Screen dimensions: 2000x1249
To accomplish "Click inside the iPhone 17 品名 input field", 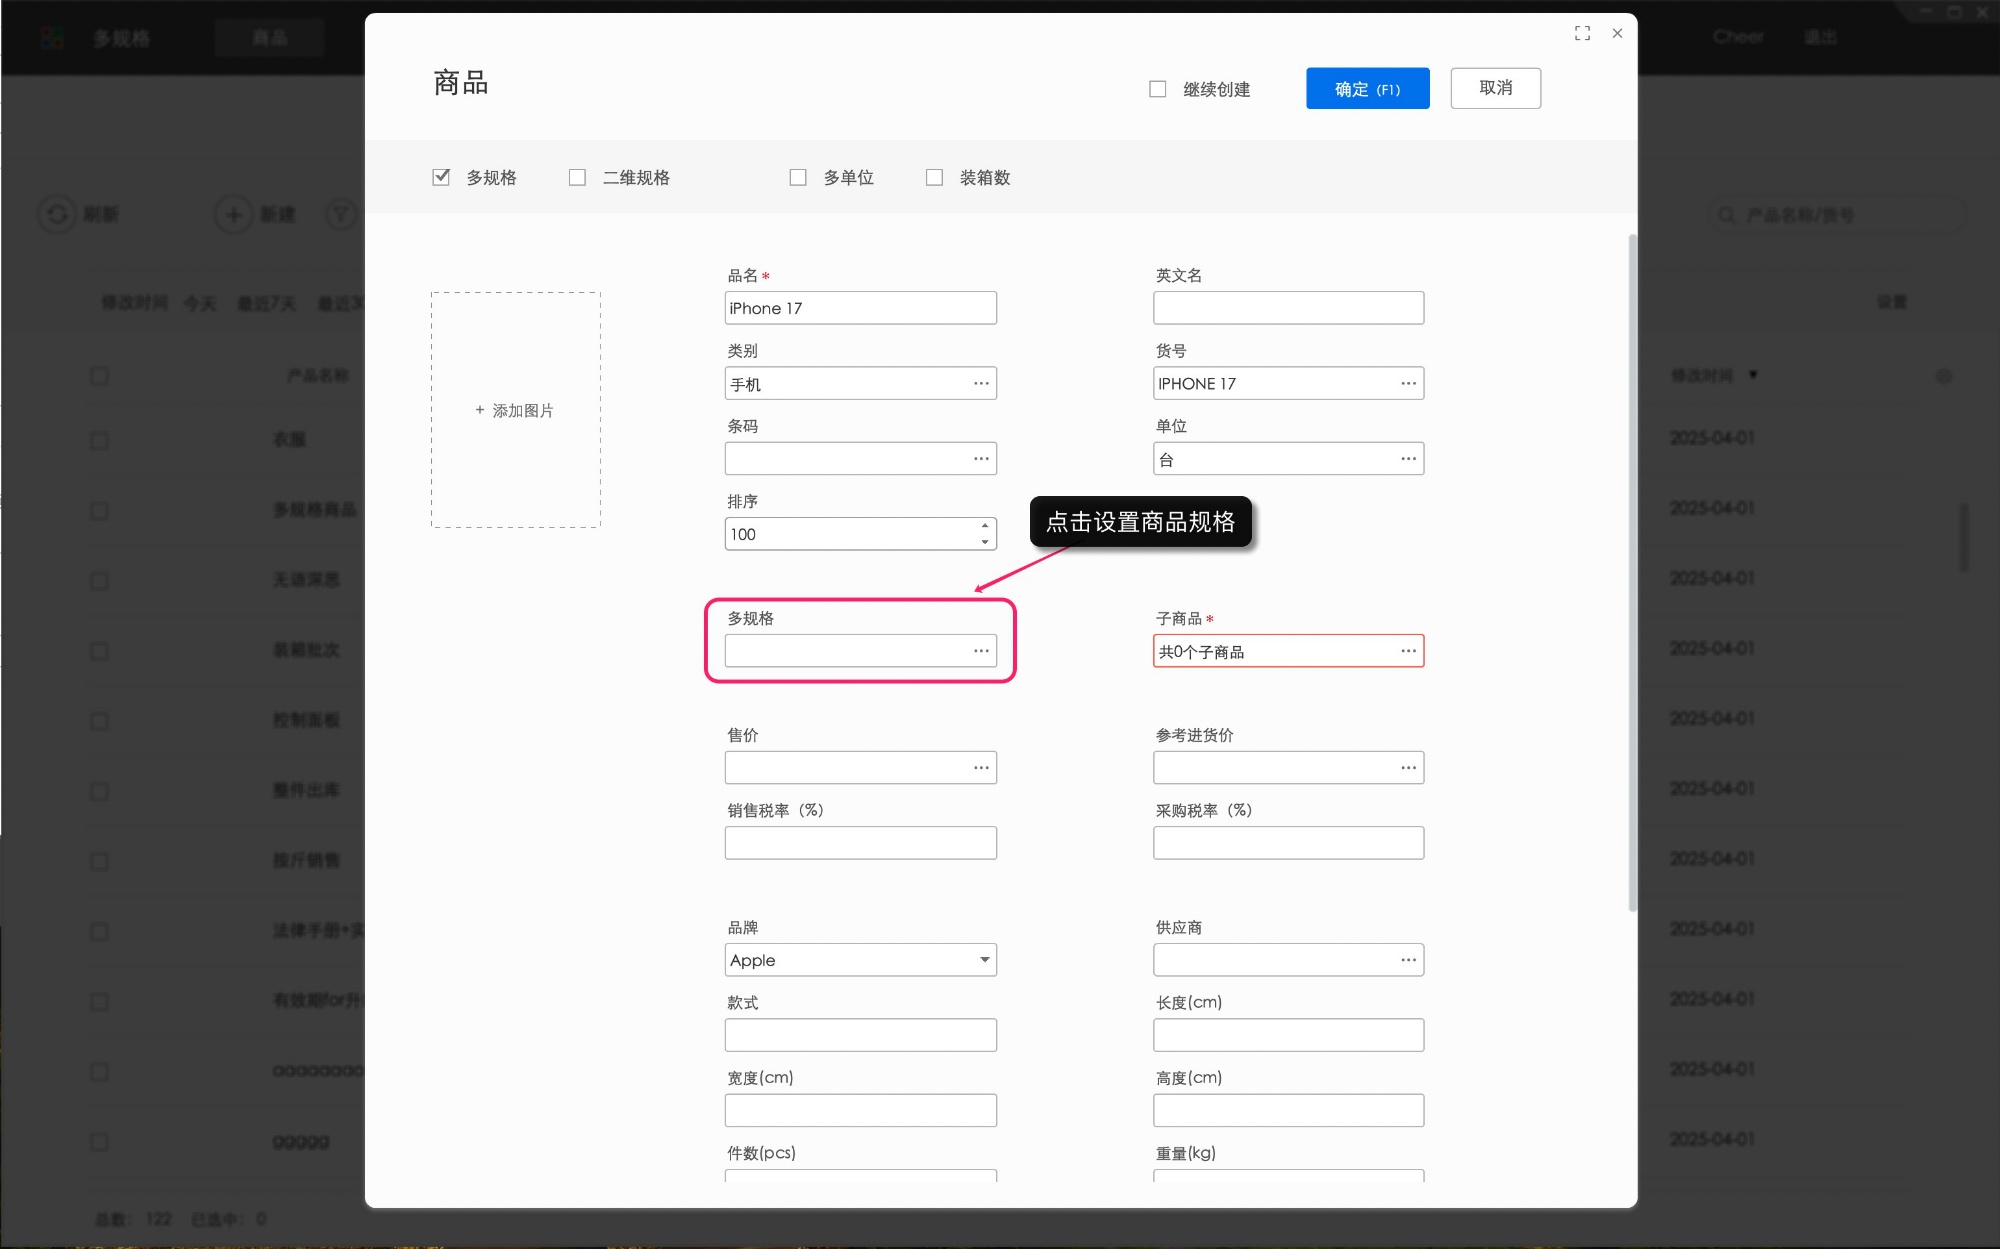I will coord(860,308).
